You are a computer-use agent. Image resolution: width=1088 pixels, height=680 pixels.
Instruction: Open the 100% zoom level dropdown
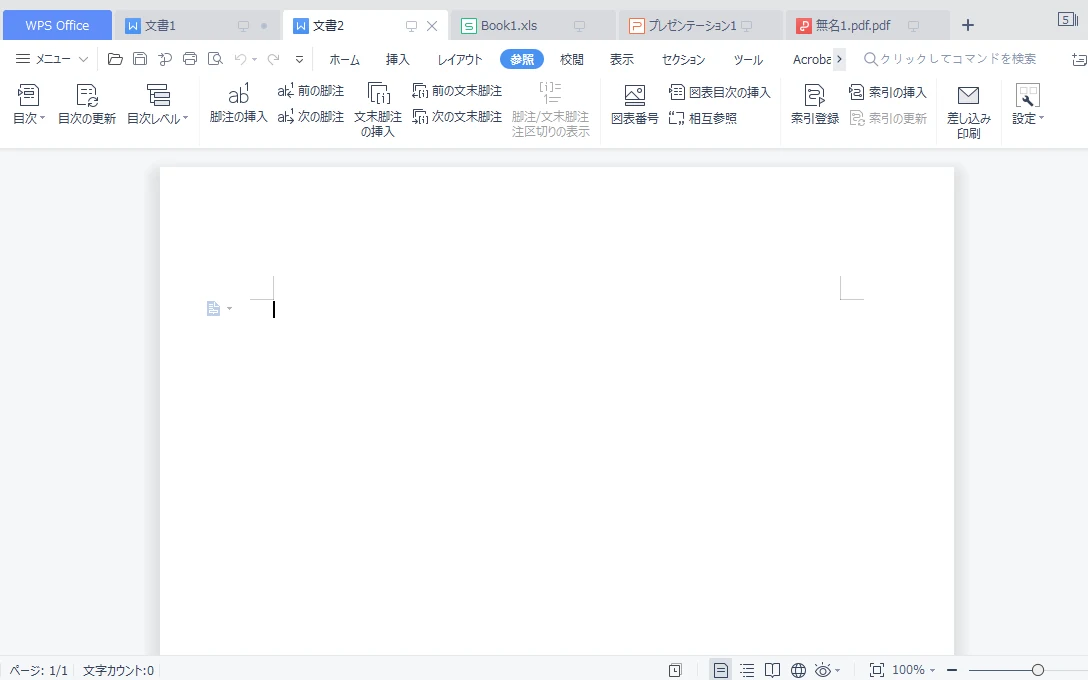tap(913, 670)
